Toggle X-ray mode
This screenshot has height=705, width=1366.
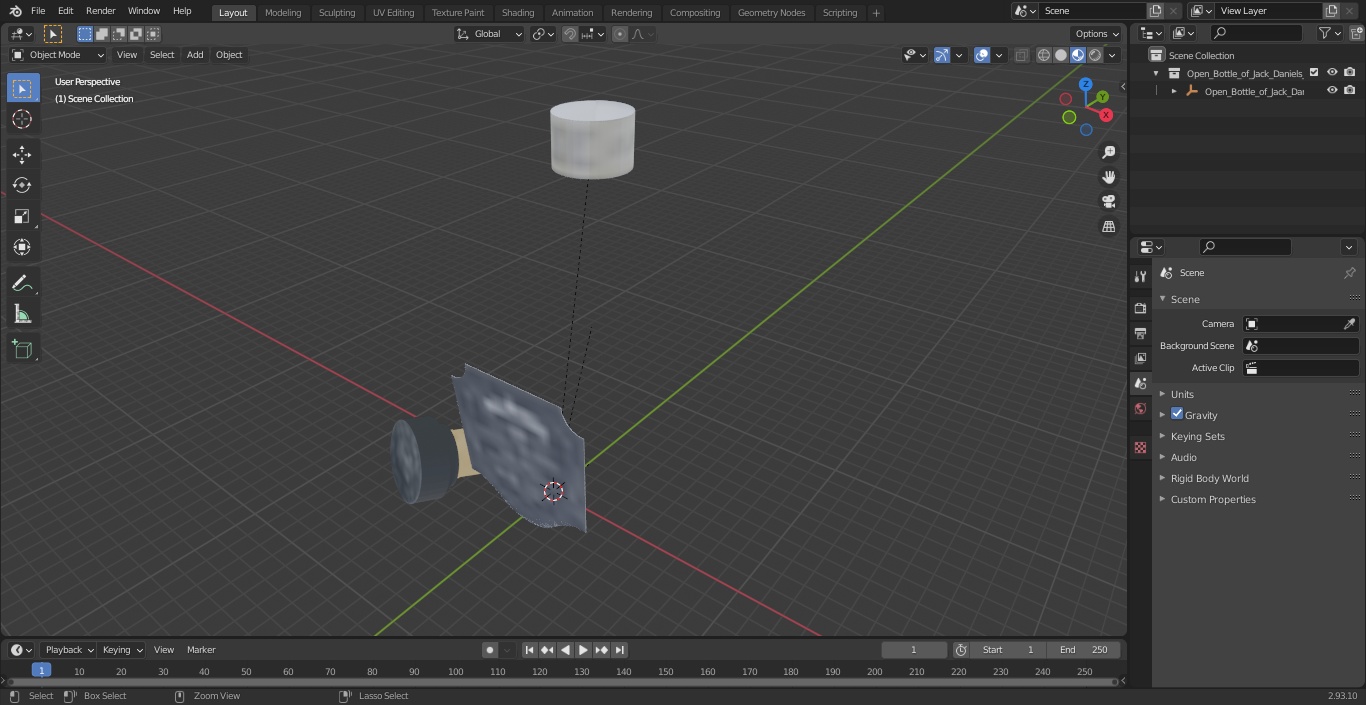pos(1021,55)
